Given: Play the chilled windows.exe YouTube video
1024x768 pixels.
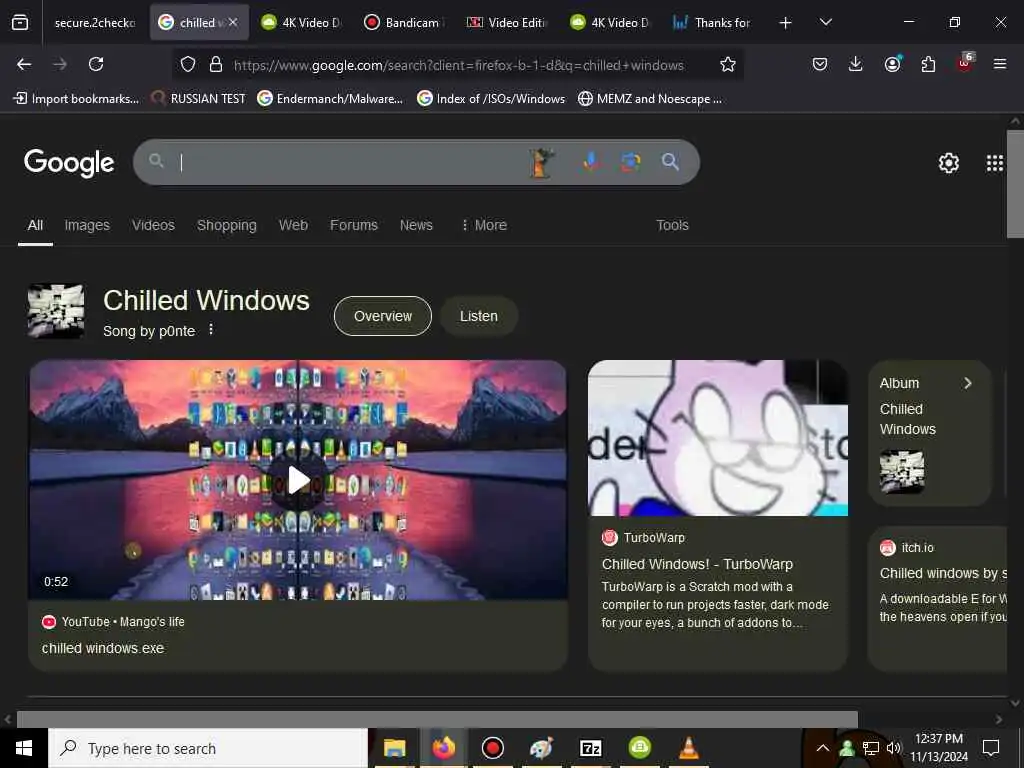Looking at the screenshot, I should (x=298, y=480).
